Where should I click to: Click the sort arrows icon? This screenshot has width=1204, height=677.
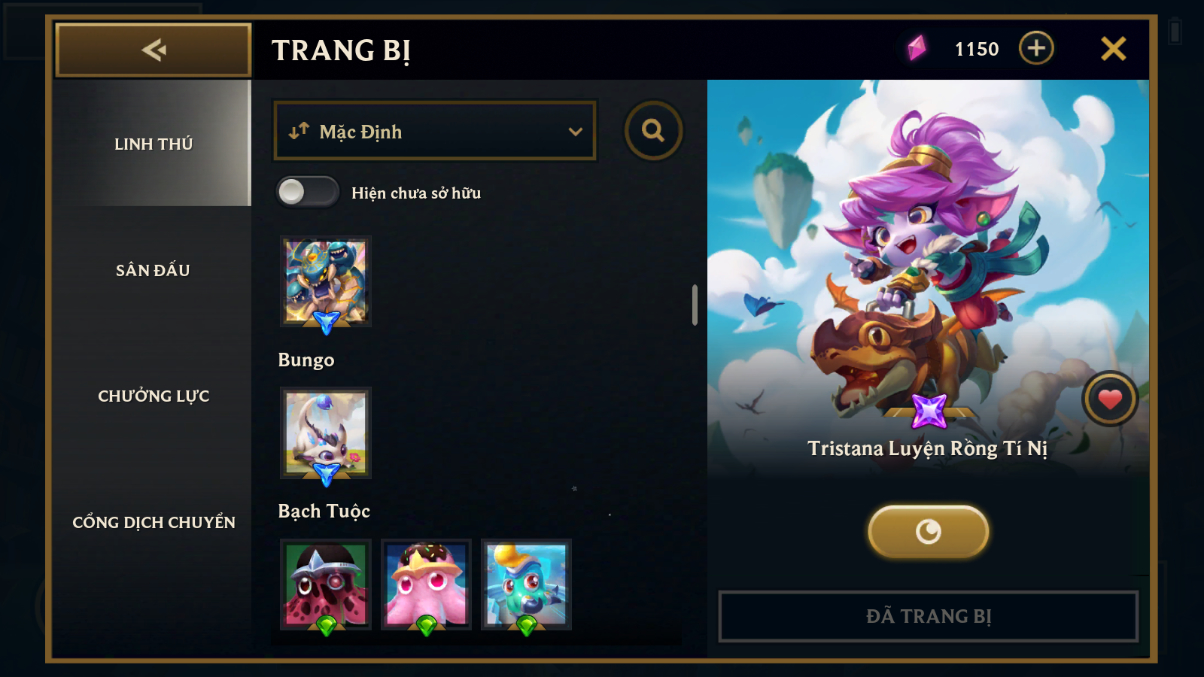(299, 131)
